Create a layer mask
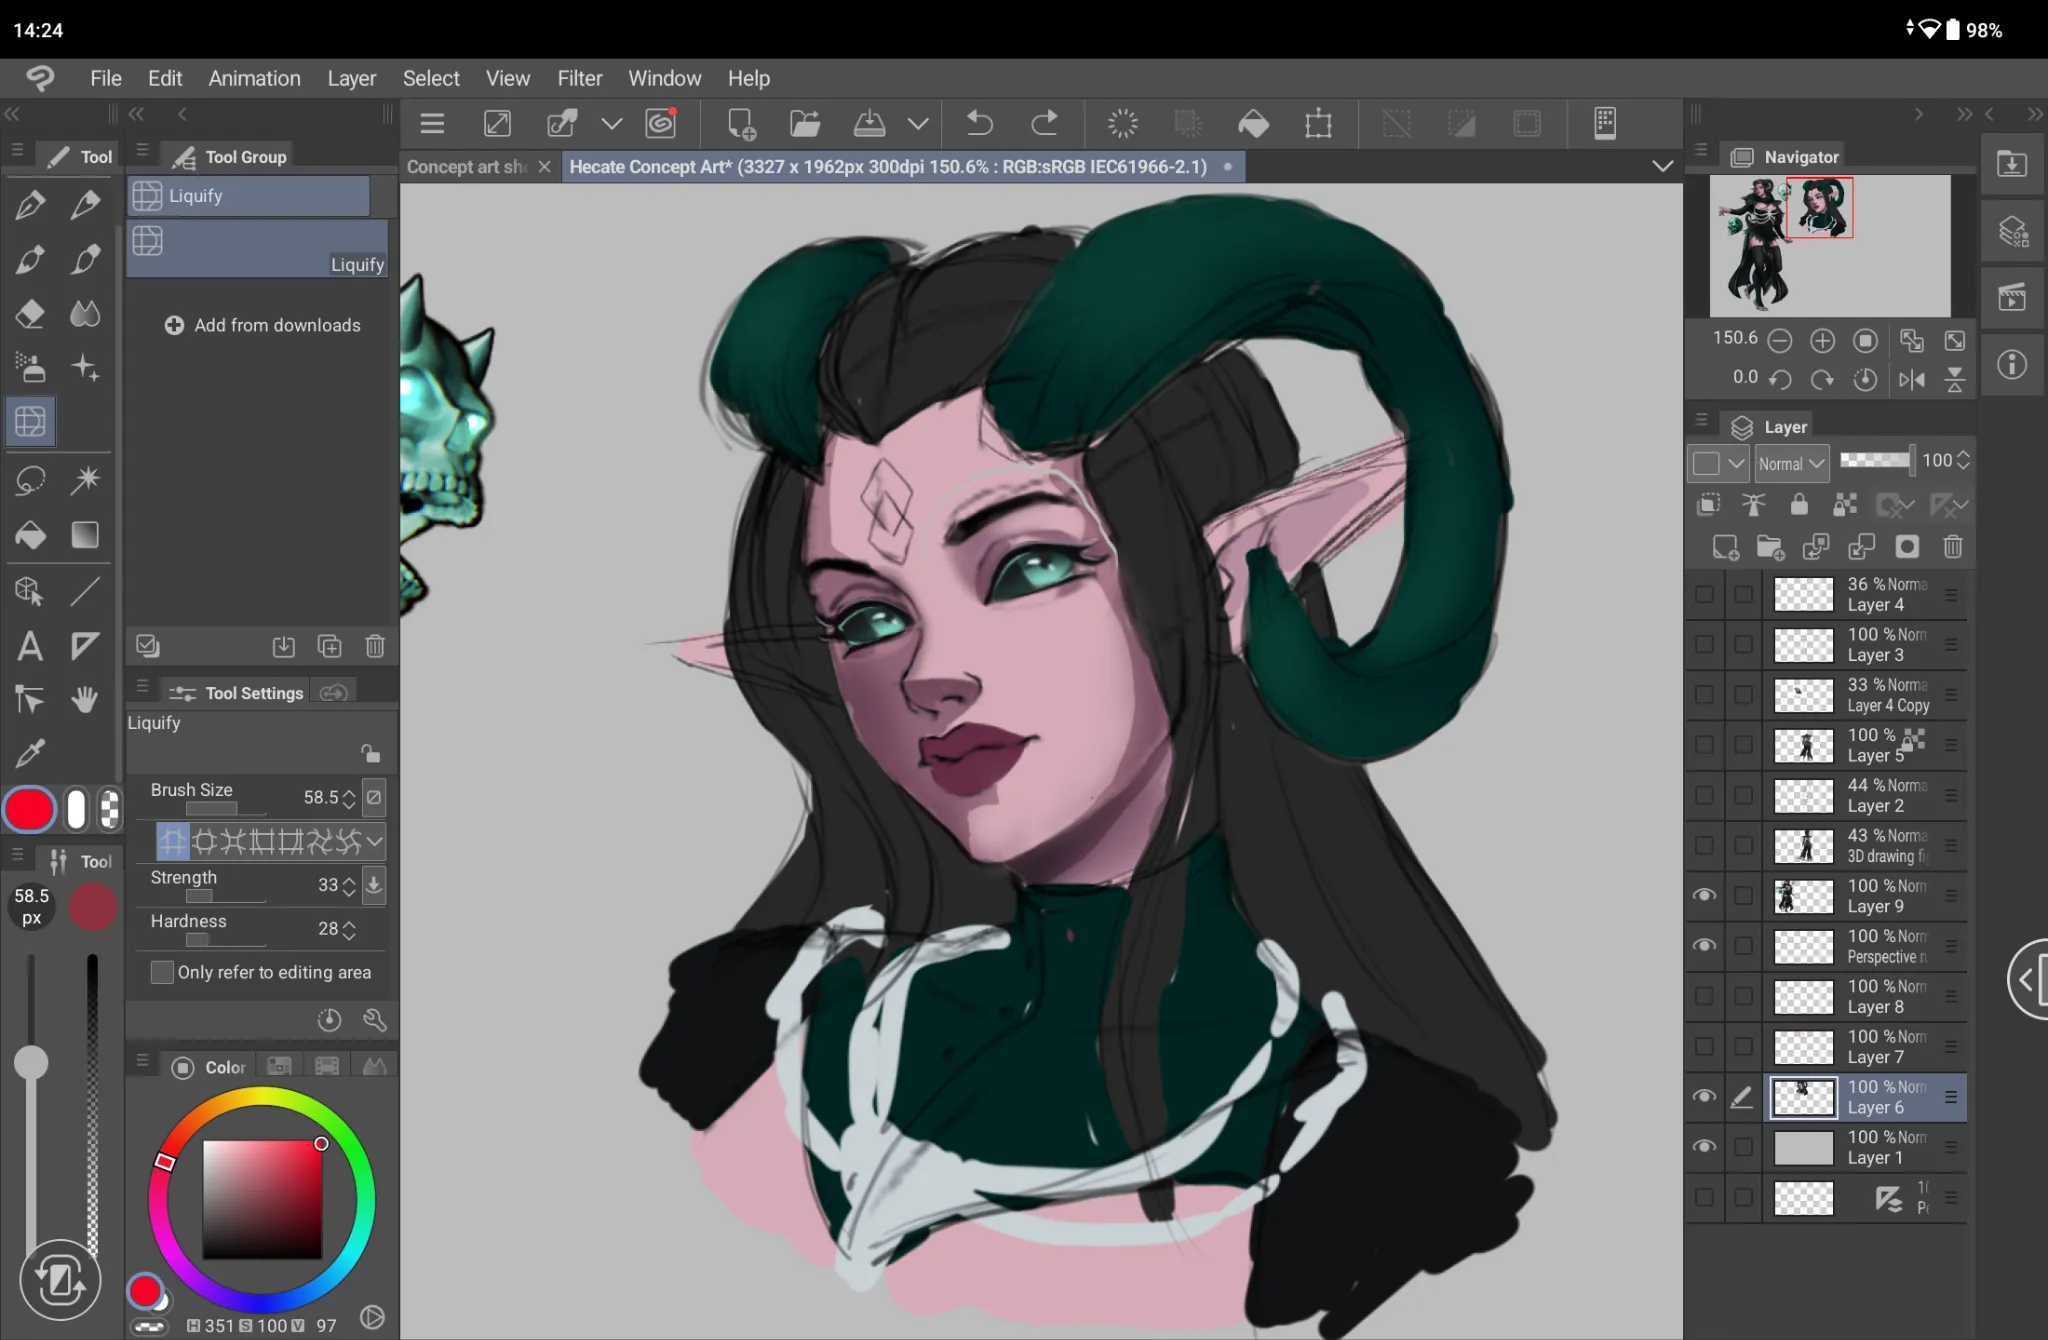 1907,547
